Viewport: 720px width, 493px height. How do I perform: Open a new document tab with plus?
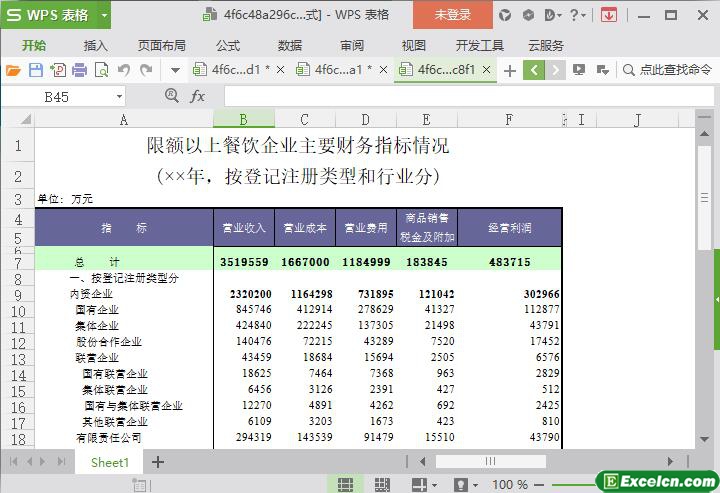tap(510, 70)
